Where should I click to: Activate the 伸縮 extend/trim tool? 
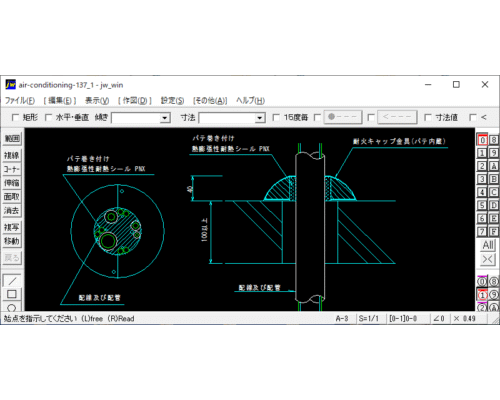click(12, 183)
